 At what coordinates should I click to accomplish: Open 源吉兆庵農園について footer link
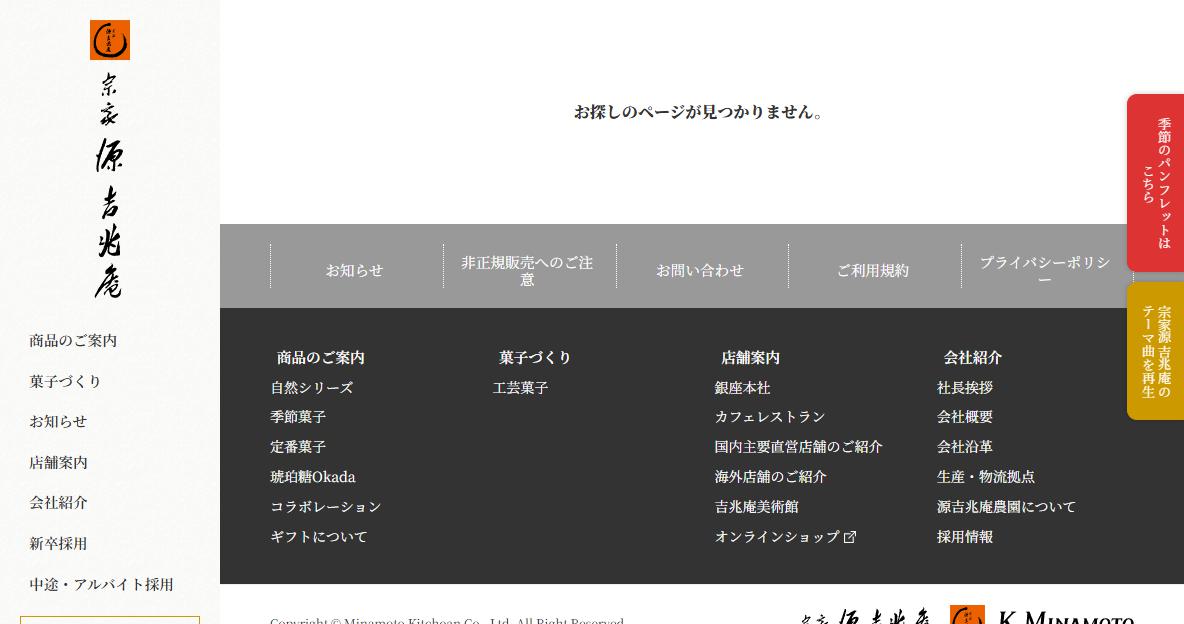pyautogui.click(x=1007, y=507)
